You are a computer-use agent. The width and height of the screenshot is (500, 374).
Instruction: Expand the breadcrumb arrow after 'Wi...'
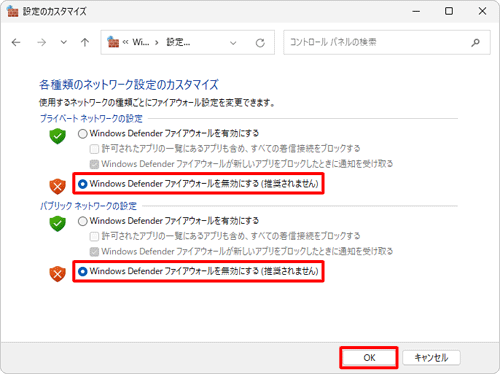157,42
